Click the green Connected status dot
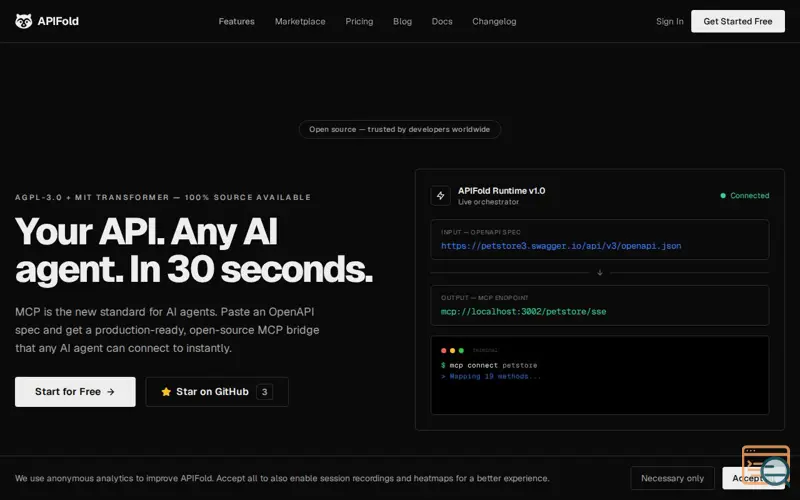The width and height of the screenshot is (800, 500). 723,195
